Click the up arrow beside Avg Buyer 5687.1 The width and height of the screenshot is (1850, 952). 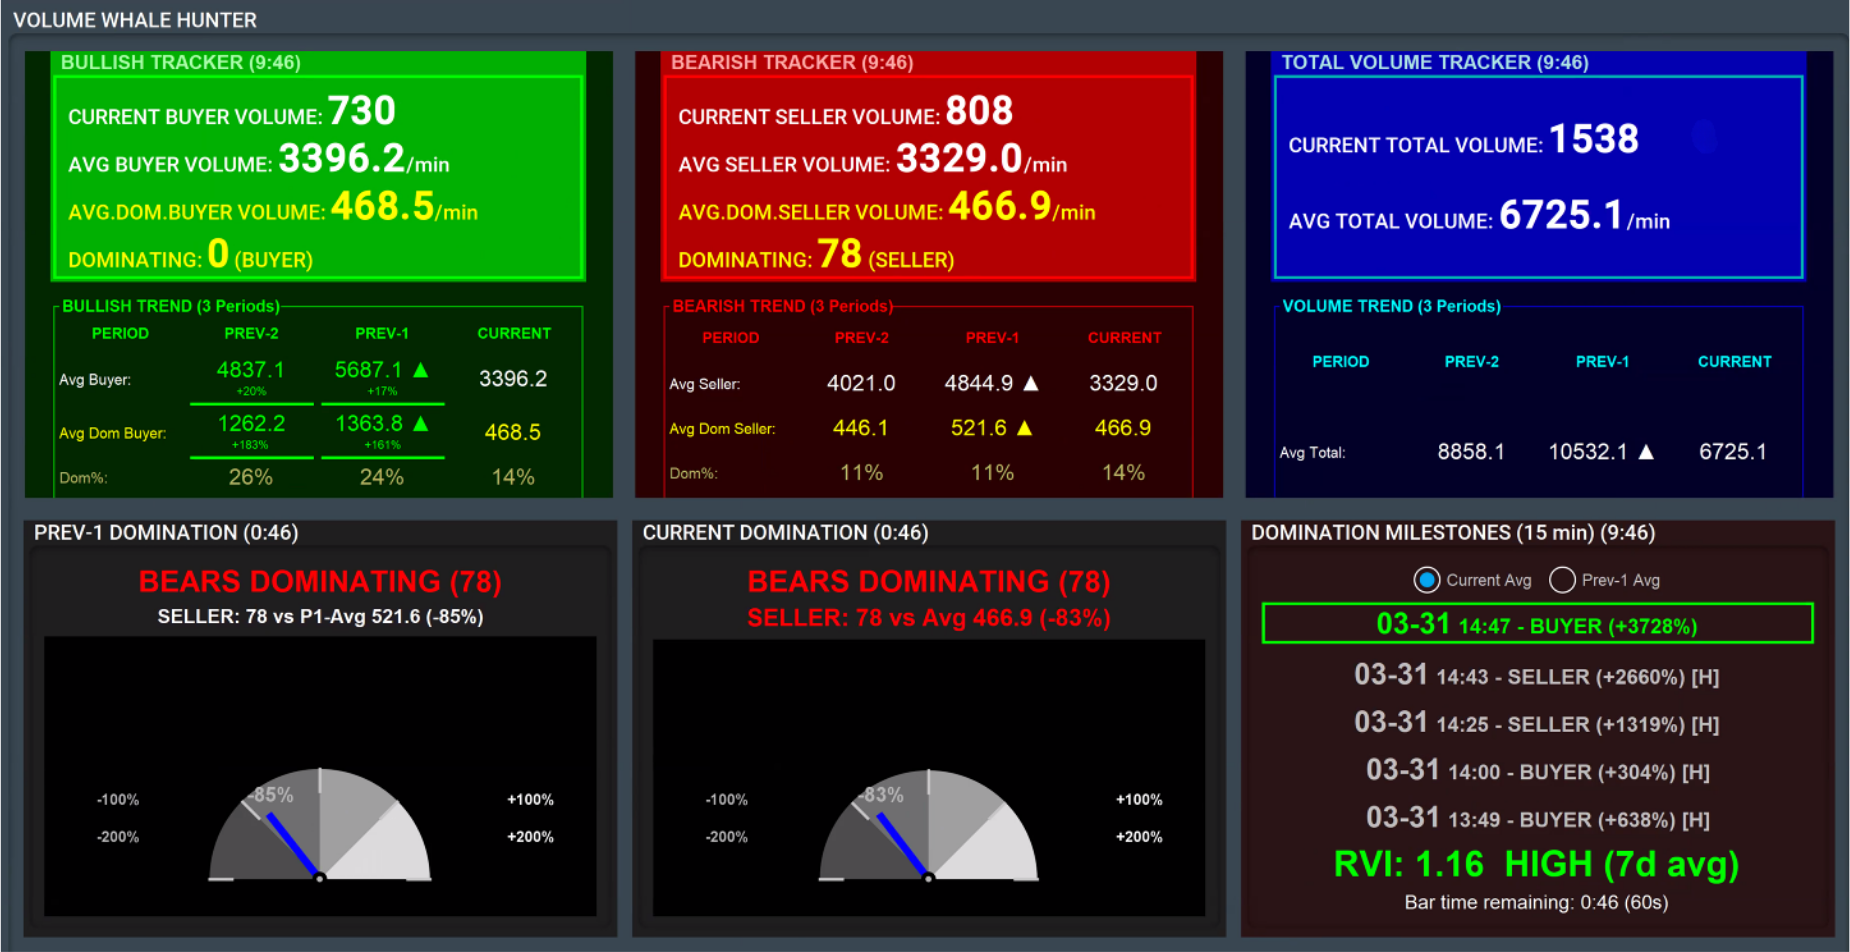coord(421,370)
